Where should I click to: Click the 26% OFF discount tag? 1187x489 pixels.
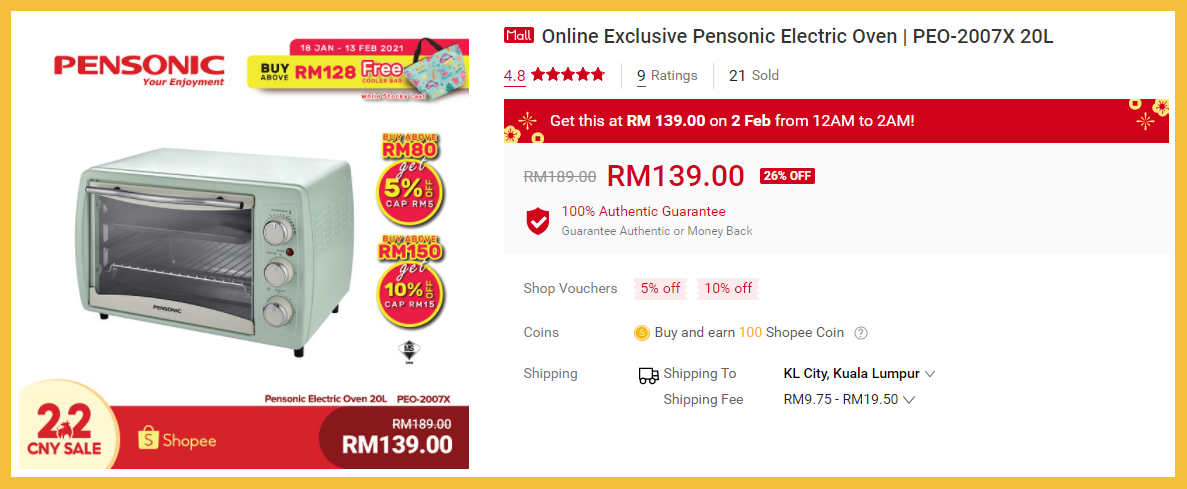787,176
